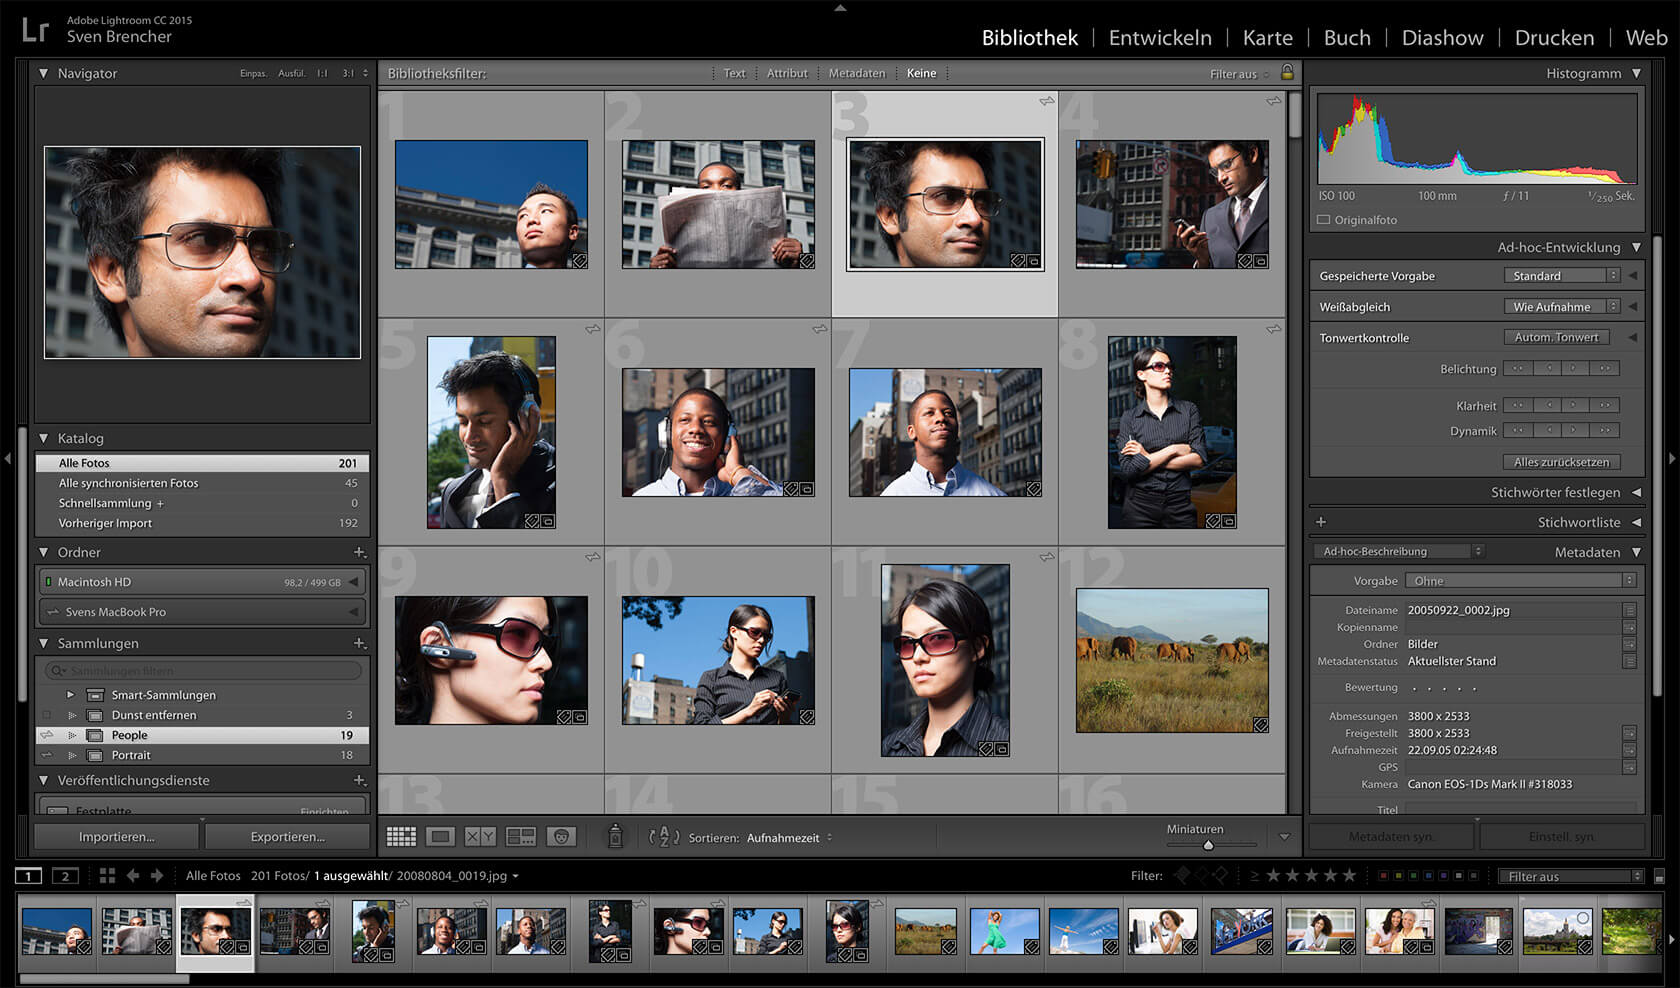Screen dimensions: 1680x988
Task: Open people face view icon
Action: click(562, 837)
